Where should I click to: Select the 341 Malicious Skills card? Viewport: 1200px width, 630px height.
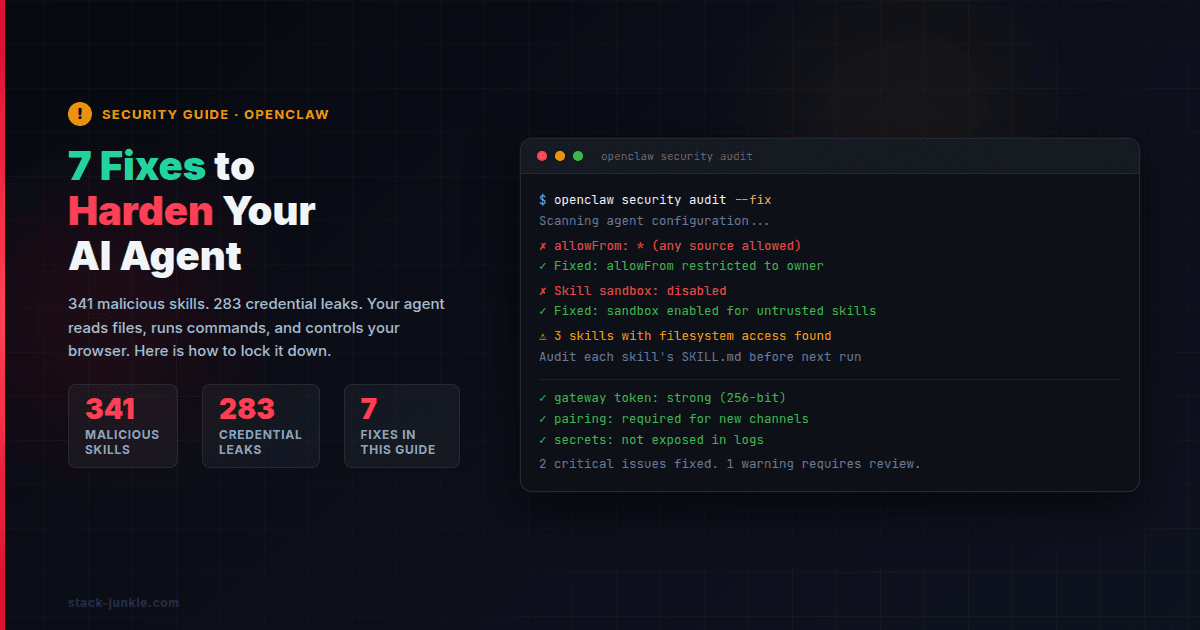coord(123,426)
